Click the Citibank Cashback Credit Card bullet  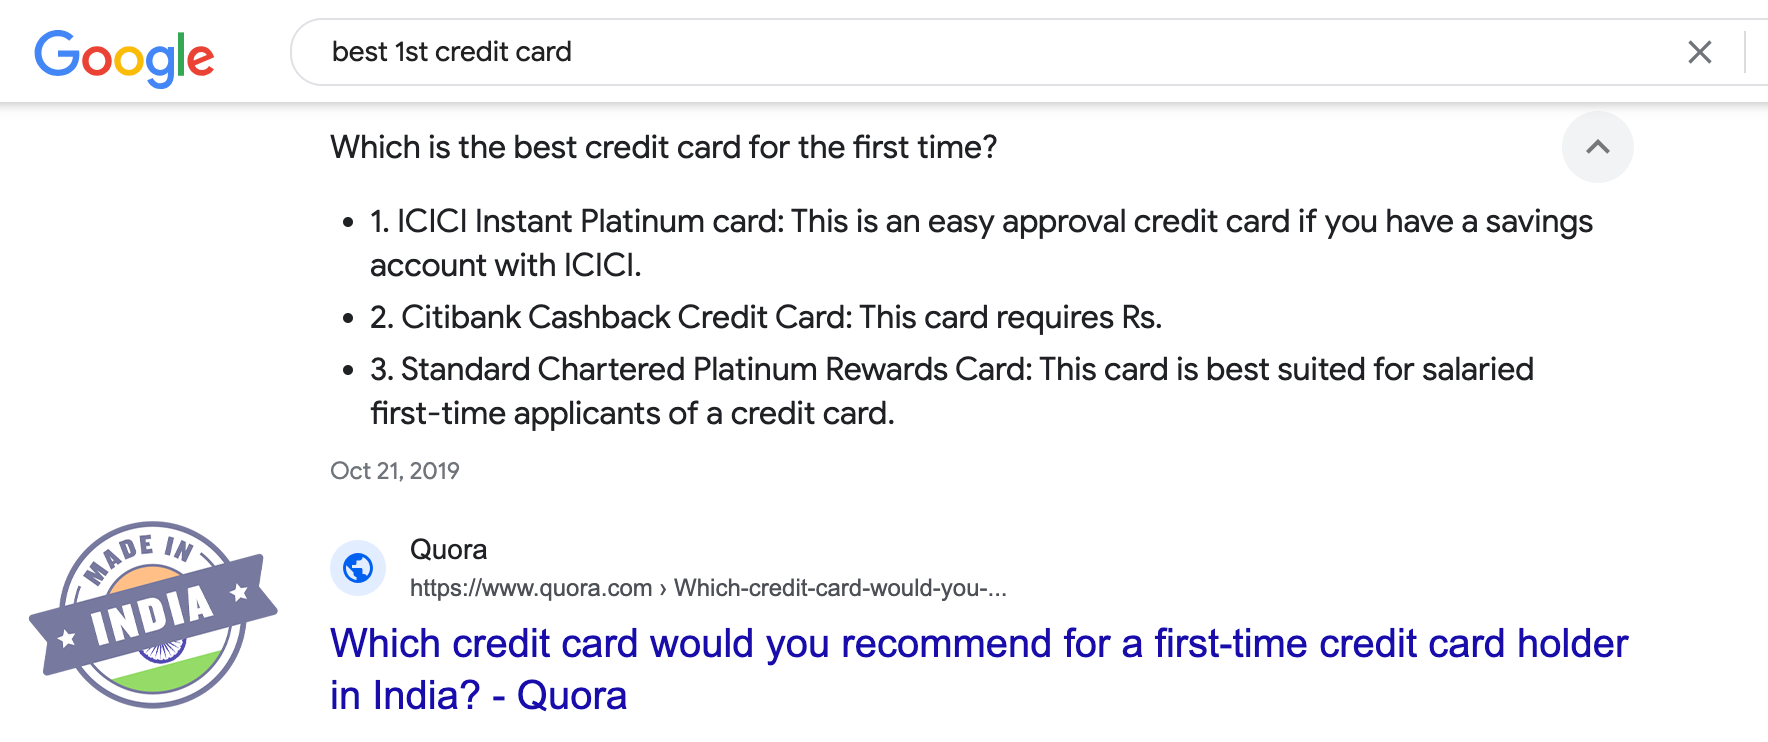pos(765,317)
